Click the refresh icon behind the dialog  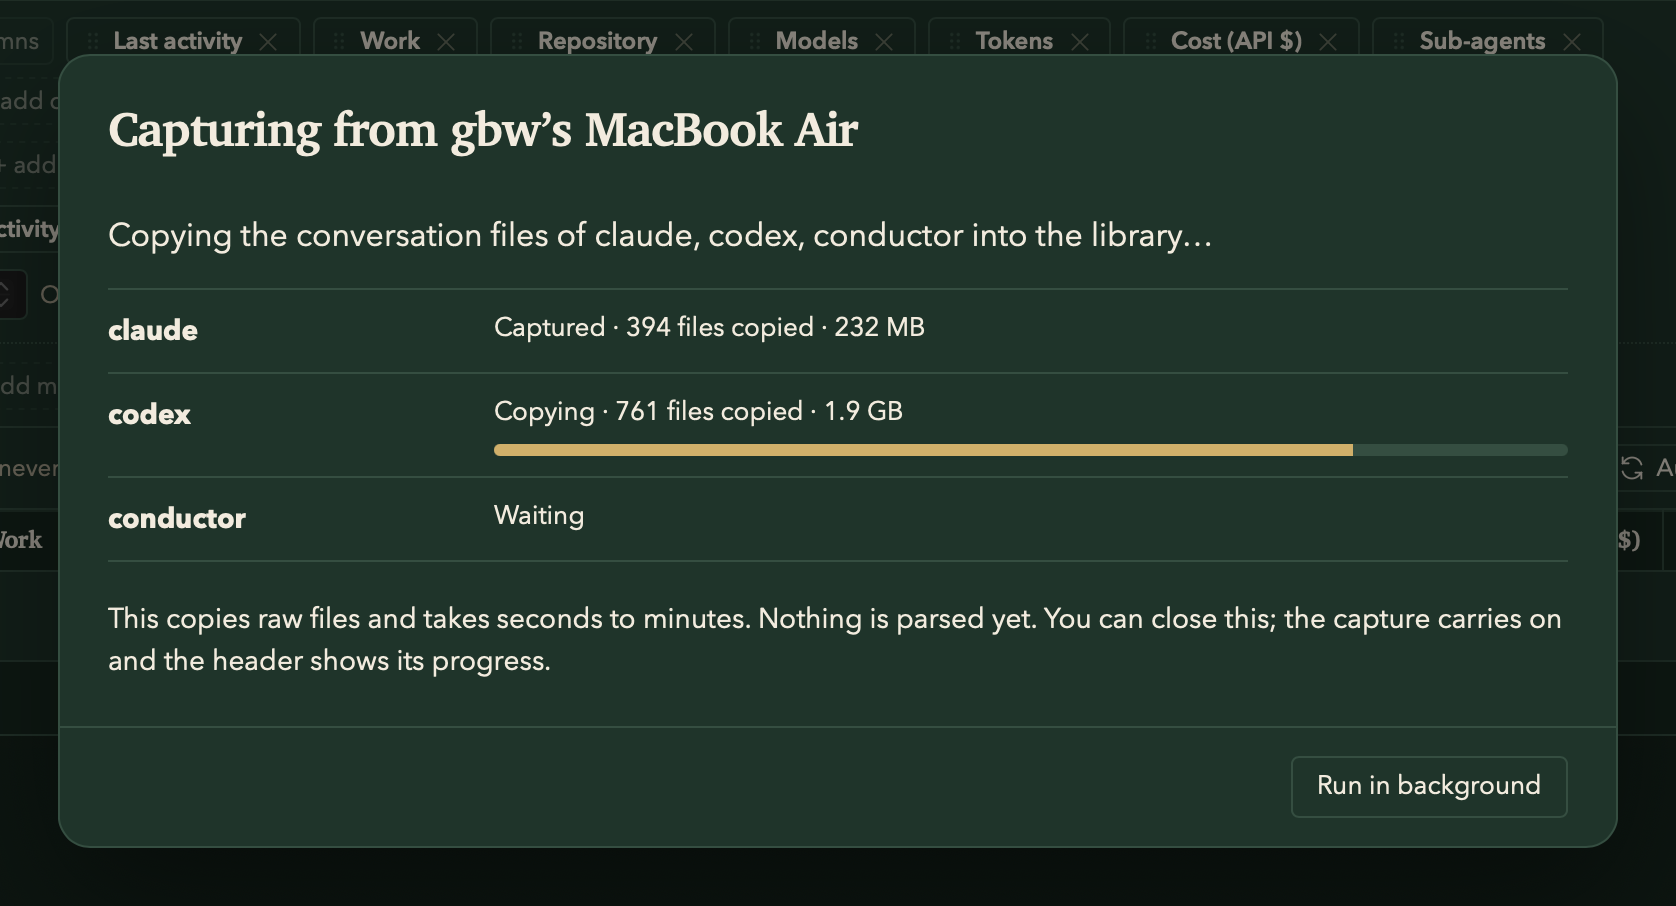1632,468
